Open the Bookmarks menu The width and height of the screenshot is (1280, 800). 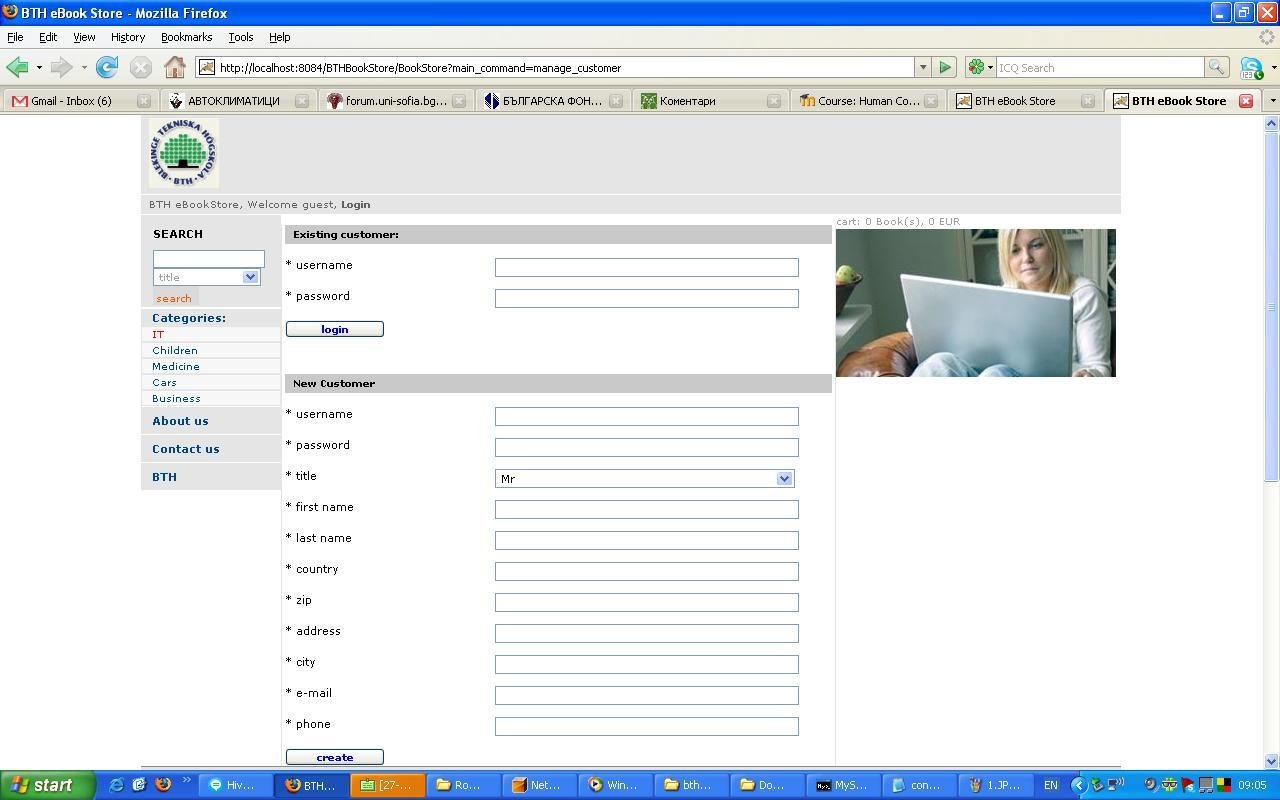coord(186,37)
